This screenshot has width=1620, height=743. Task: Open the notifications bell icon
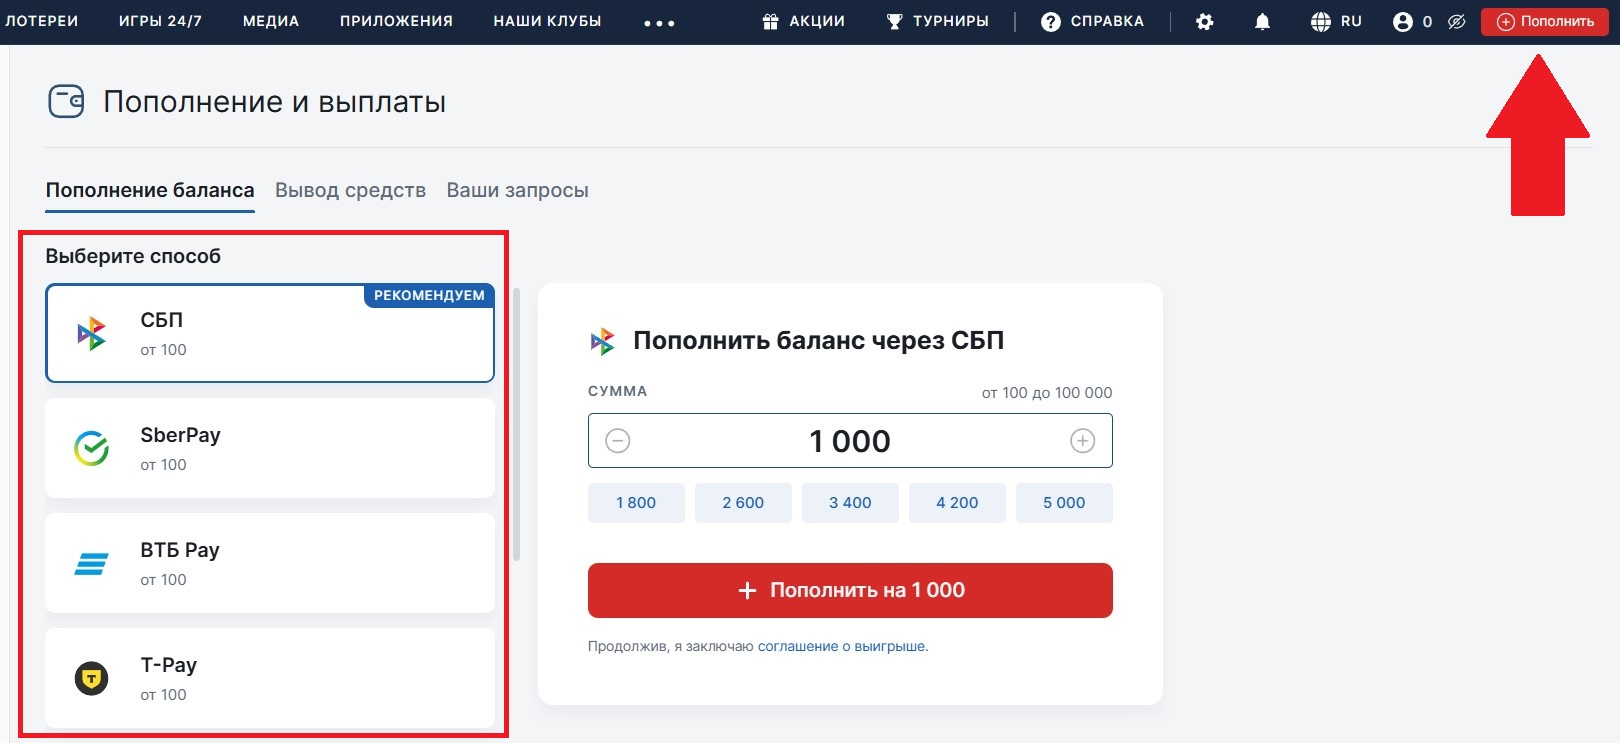click(1263, 20)
